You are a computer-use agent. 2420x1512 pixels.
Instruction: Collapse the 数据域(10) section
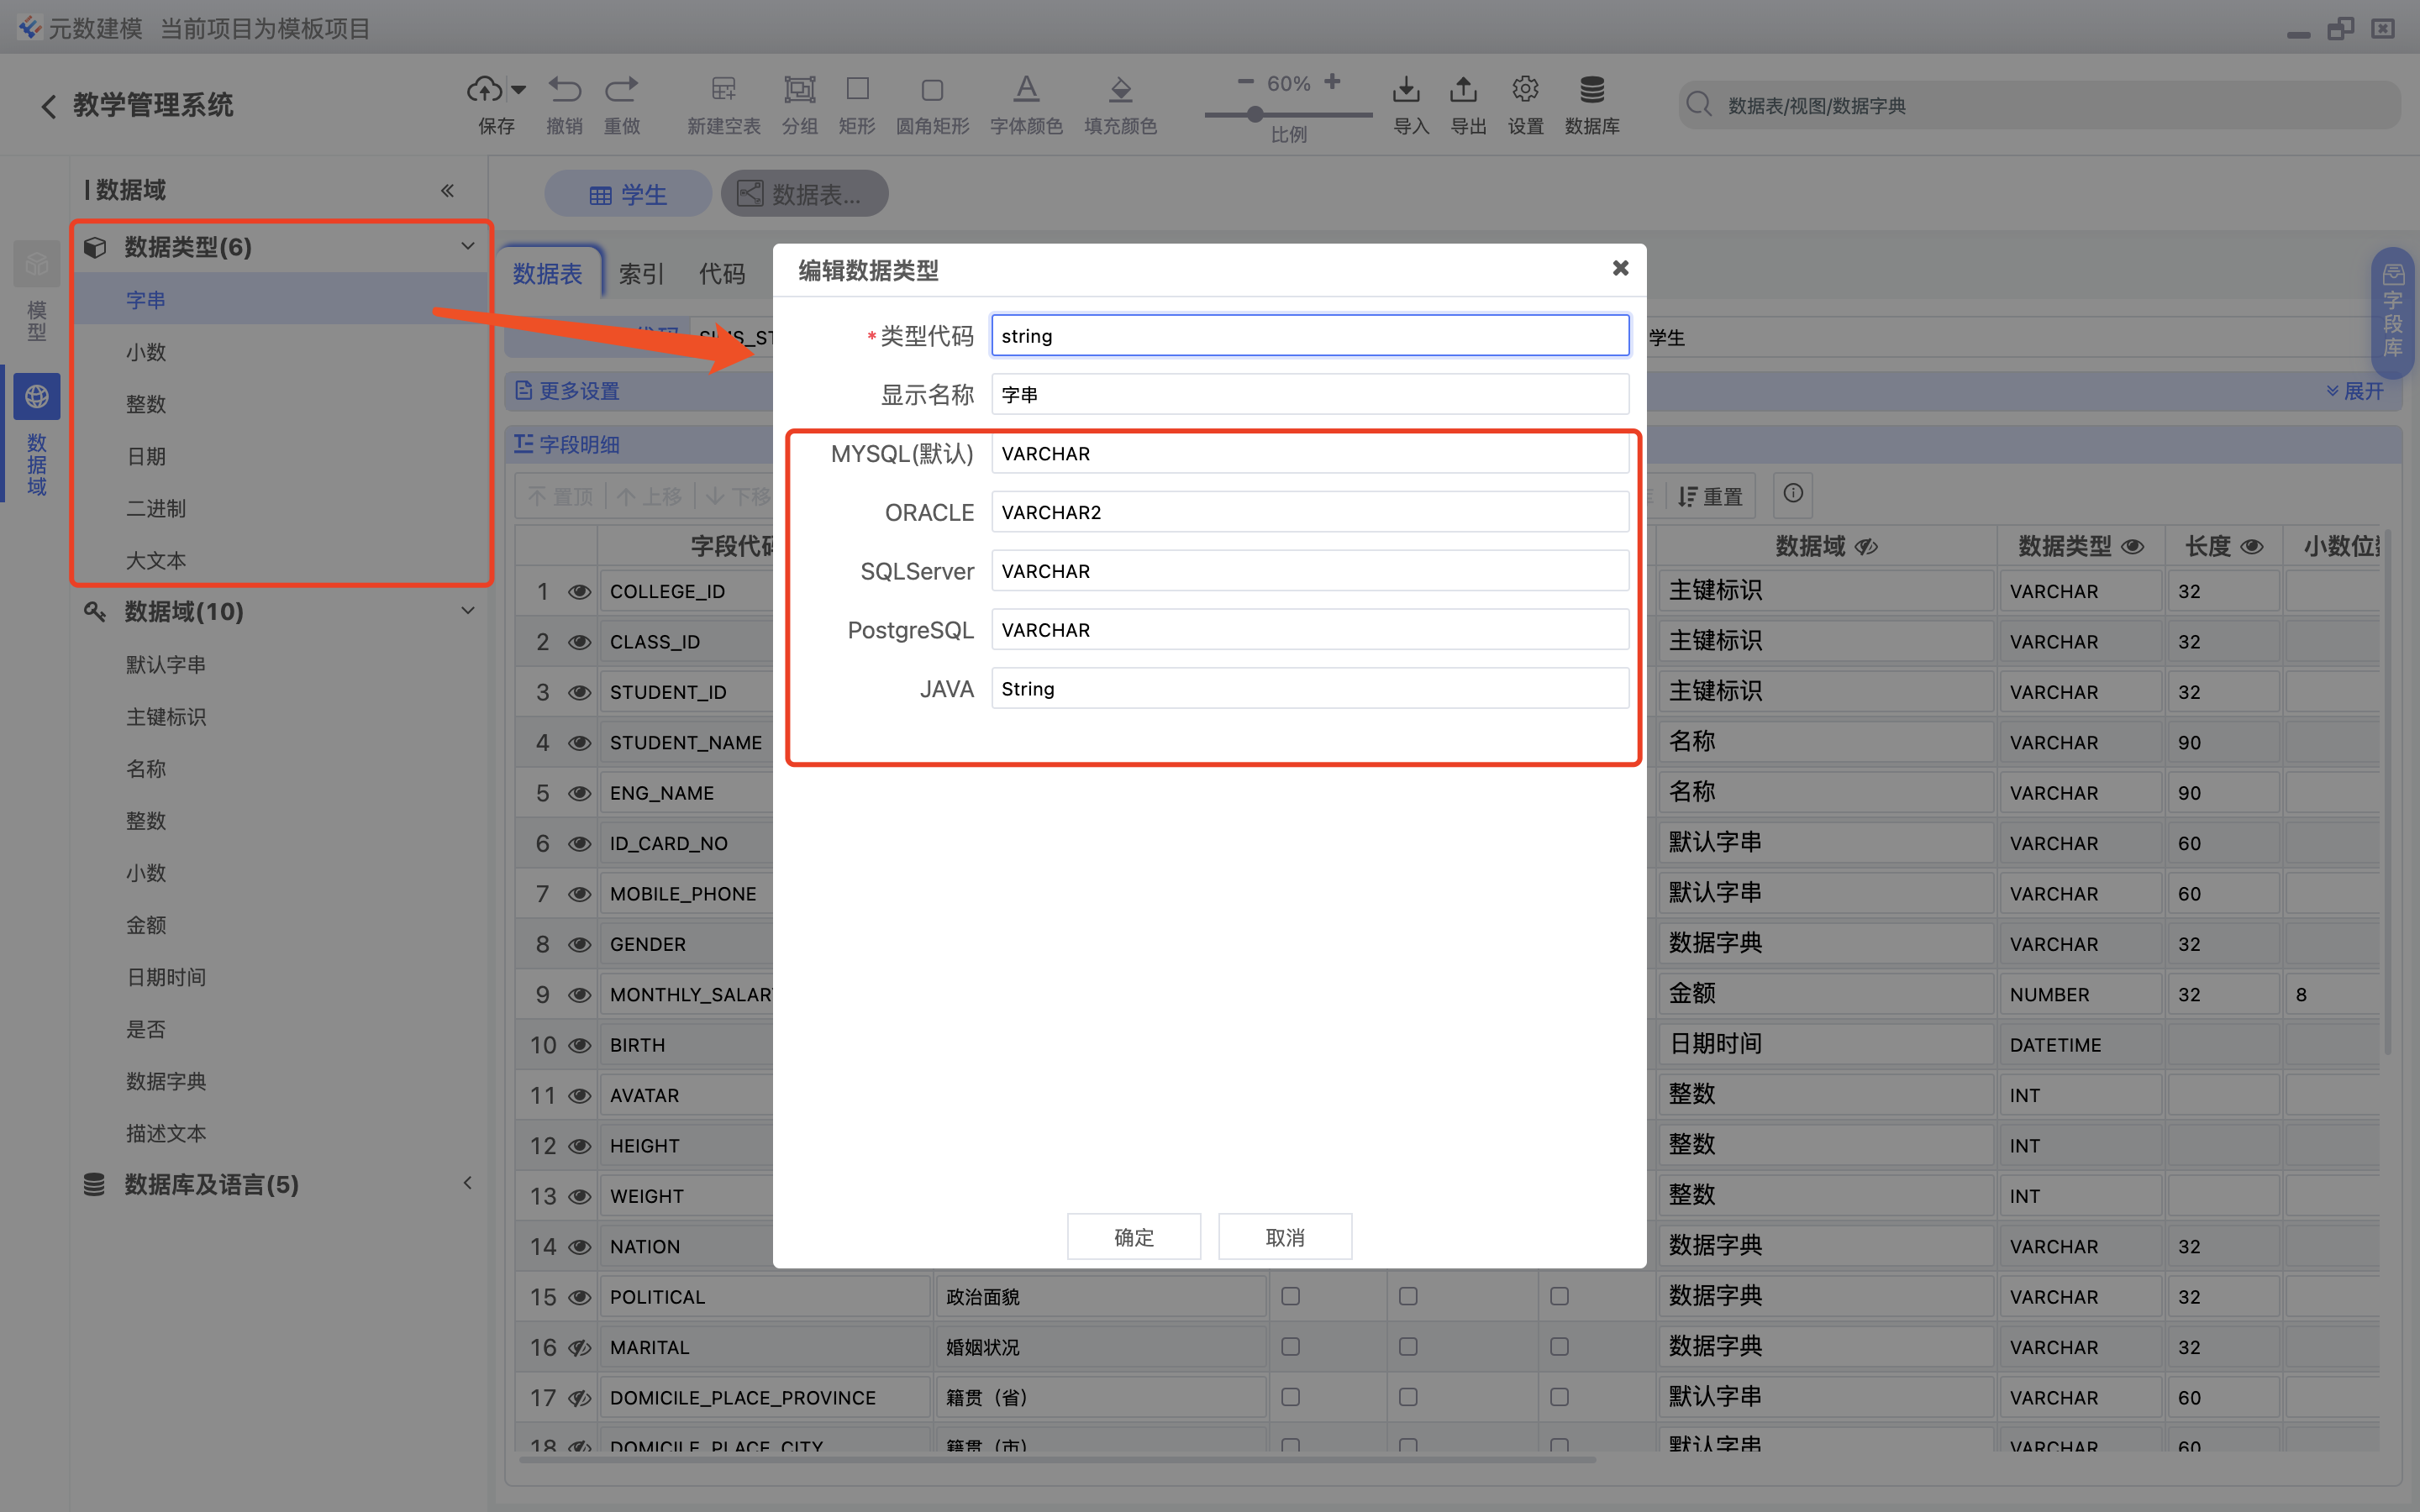click(x=467, y=610)
